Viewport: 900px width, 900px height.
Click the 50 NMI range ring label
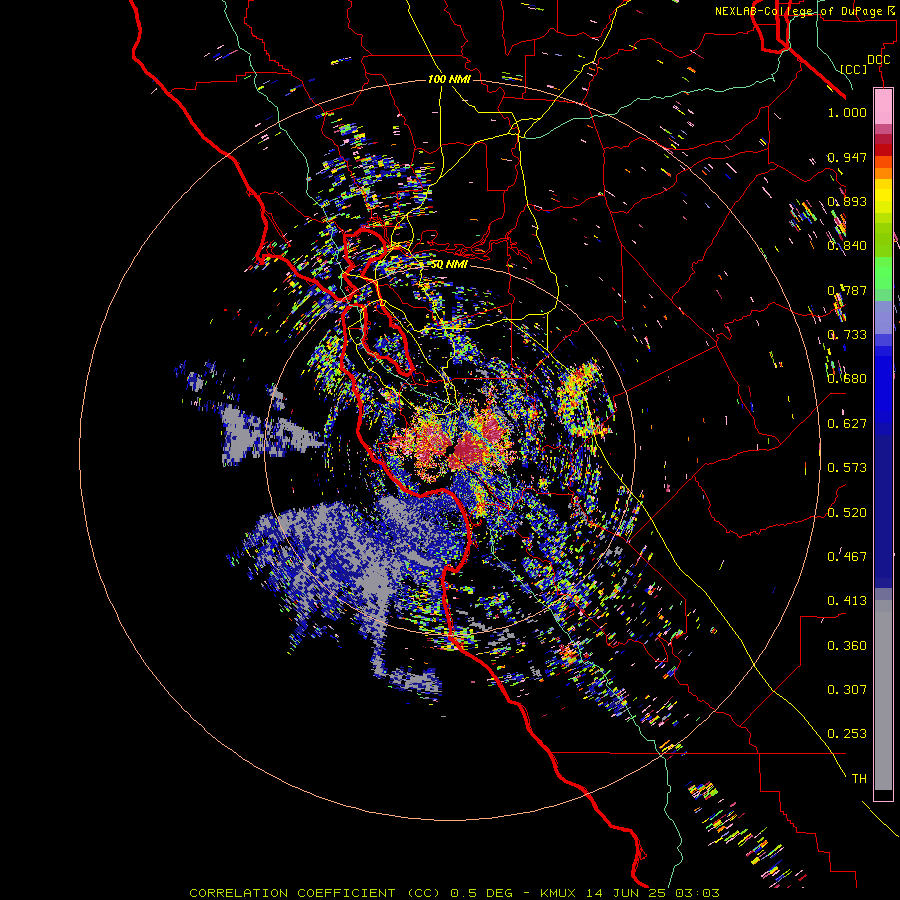click(x=449, y=265)
